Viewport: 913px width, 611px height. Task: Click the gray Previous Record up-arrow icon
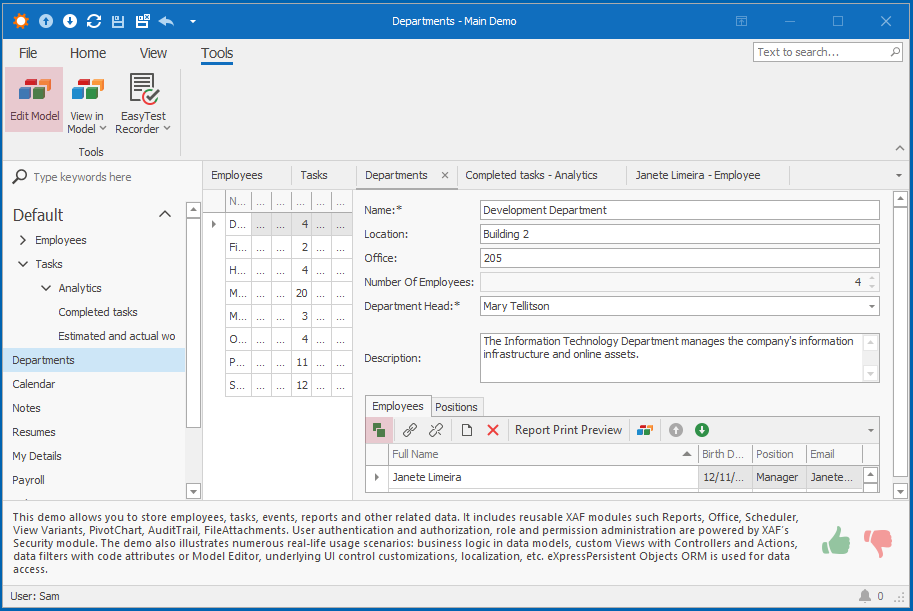point(675,430)
